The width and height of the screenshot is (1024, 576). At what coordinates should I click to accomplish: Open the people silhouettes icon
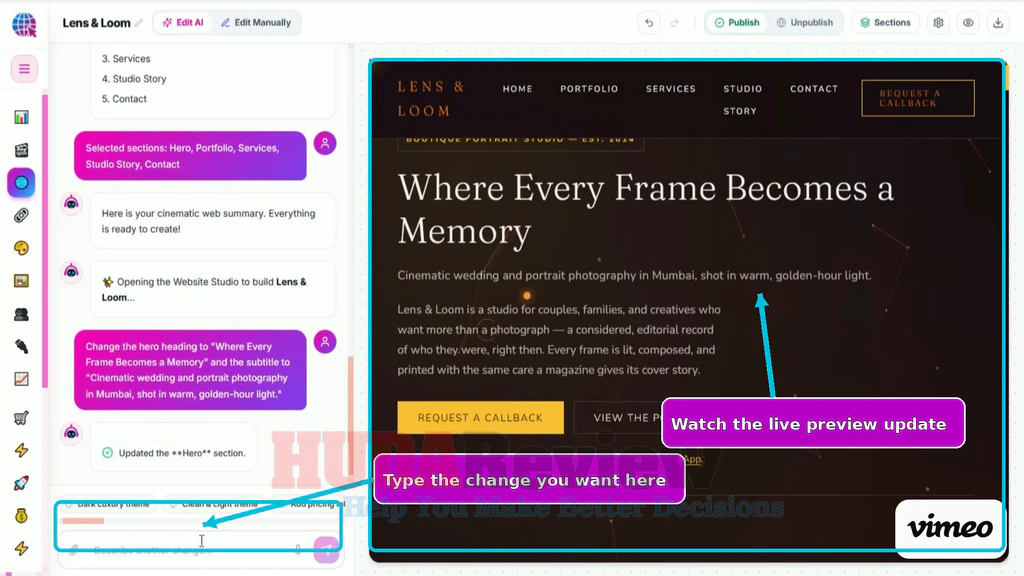coord(22,314)
